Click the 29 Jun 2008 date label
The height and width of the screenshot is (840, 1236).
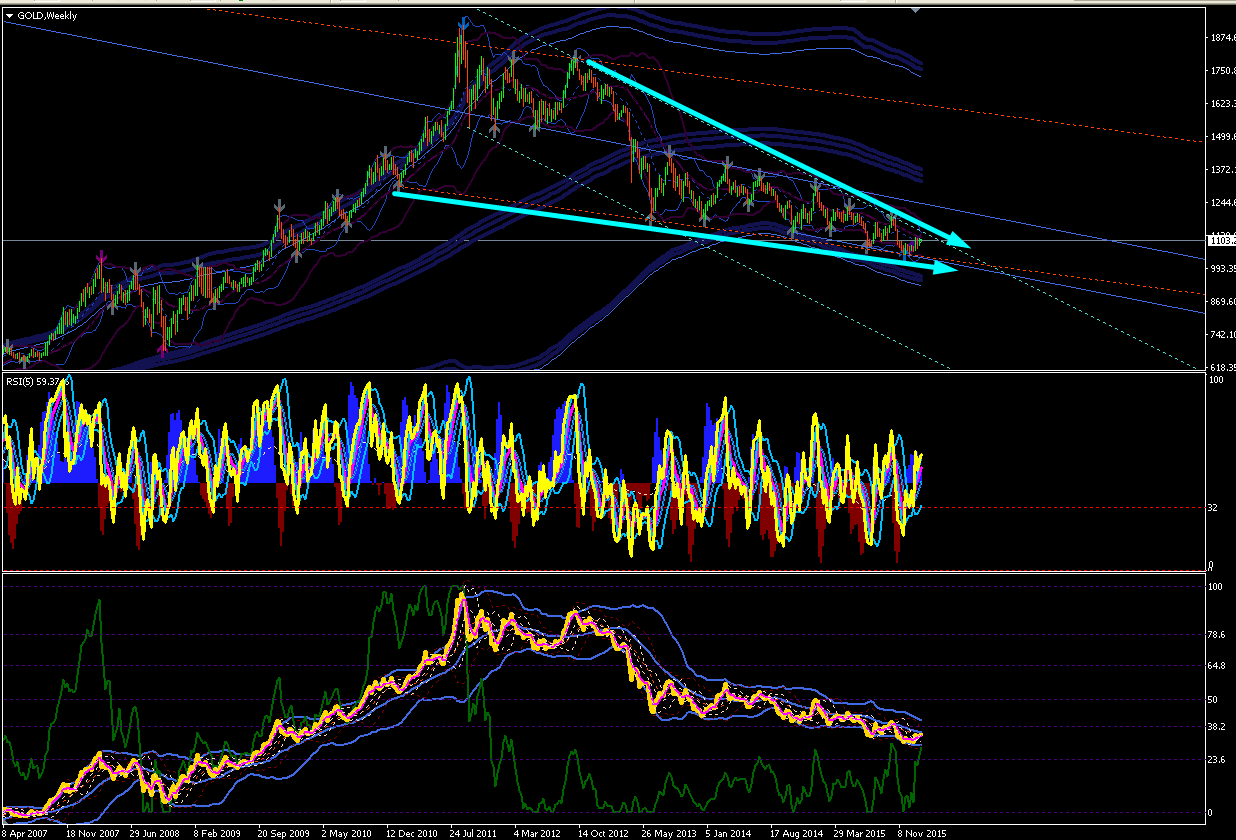pos(156,832)
